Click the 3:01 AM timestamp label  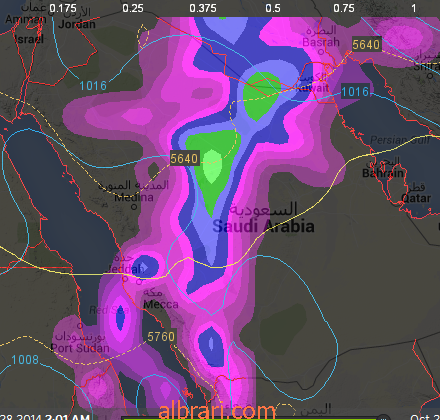(x=67, y=417)
